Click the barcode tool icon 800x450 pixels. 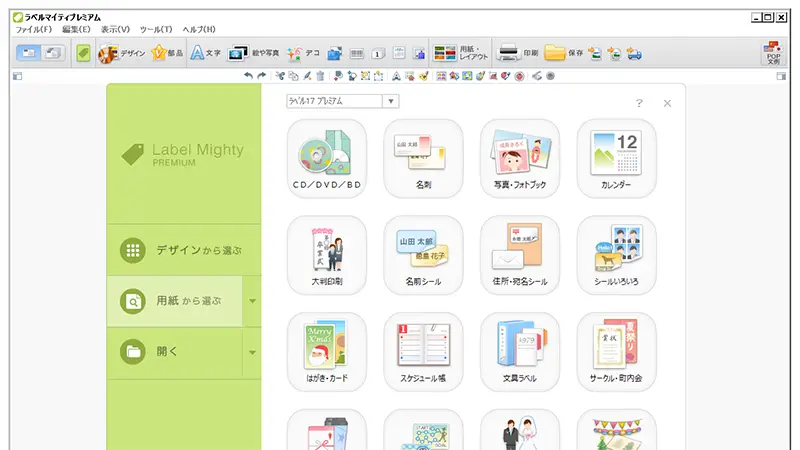pos(357,53)
